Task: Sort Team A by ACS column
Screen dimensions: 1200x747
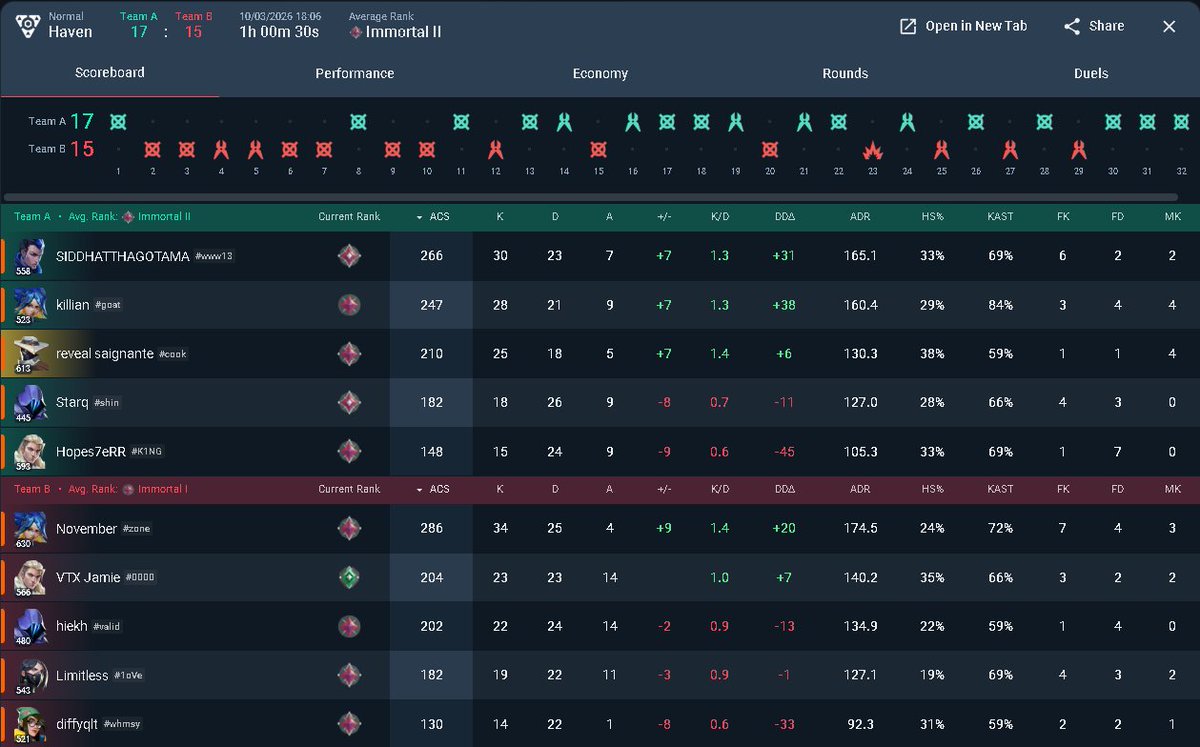Action: (x=432, y=216)
